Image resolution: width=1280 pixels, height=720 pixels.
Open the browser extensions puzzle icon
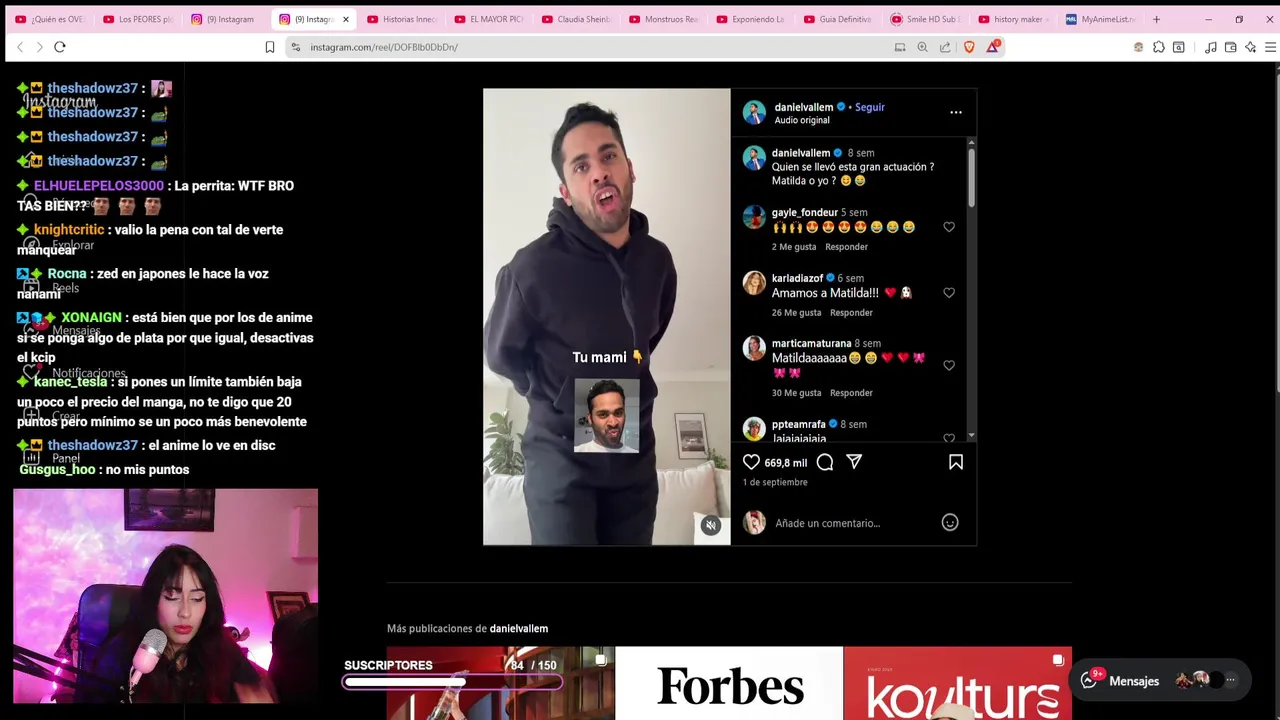tap(1158, 47)
